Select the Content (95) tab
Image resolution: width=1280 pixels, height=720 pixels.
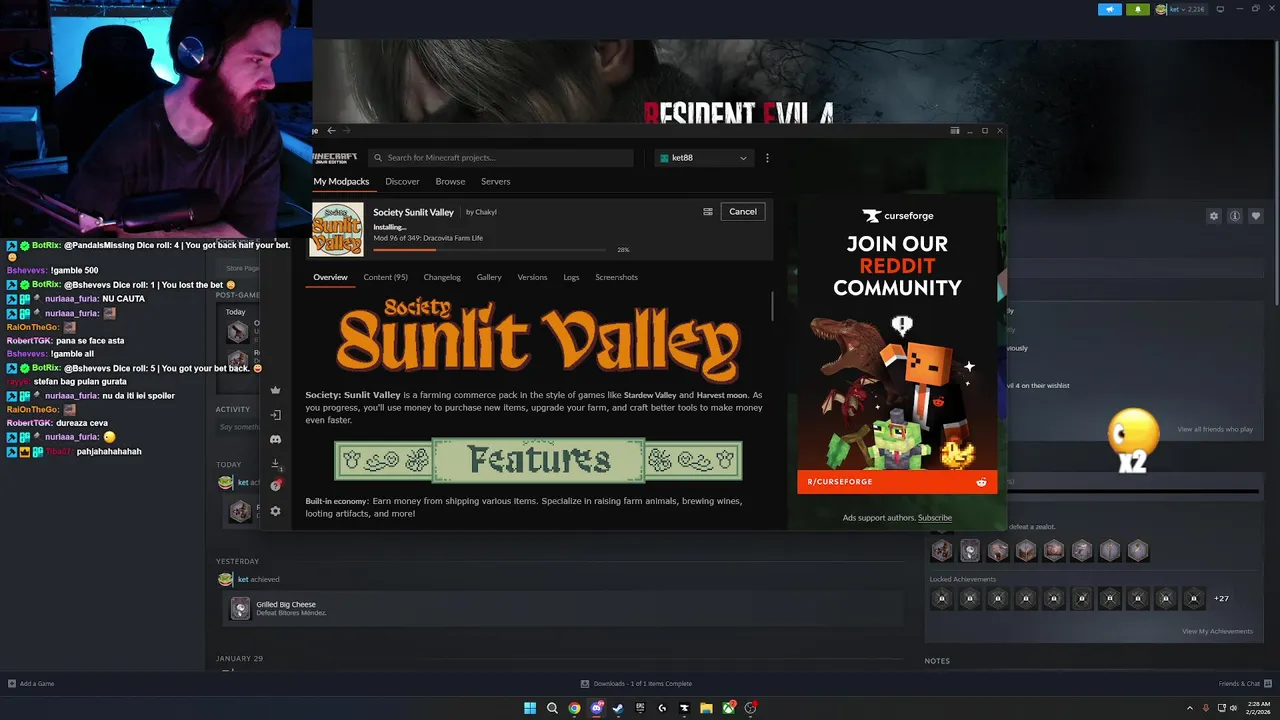pyautogui.click(x=385, y=277)
